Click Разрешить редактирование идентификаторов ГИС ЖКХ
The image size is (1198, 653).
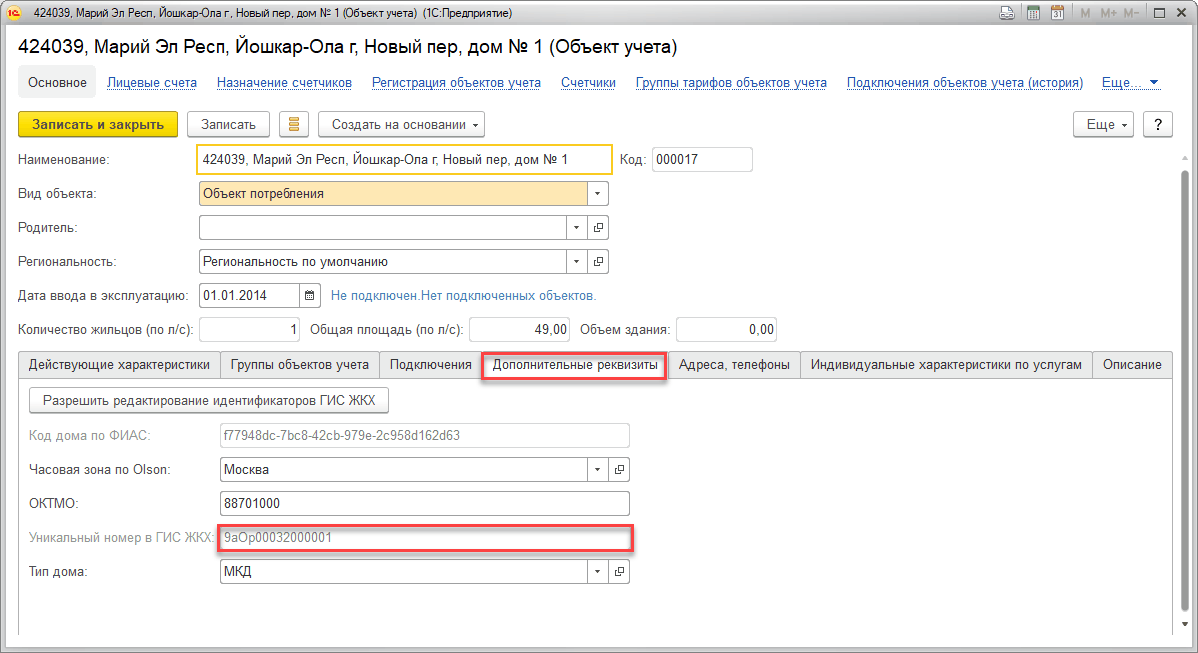tap(209, 401)
